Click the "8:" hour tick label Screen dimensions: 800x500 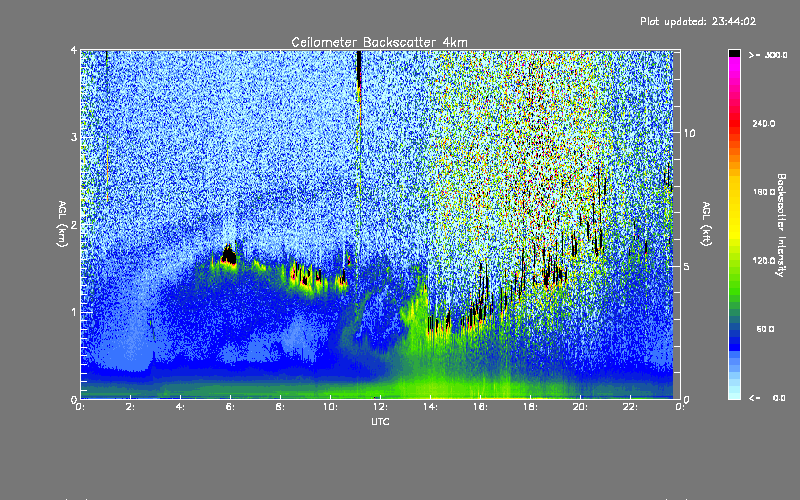click(x=281, y=407)
